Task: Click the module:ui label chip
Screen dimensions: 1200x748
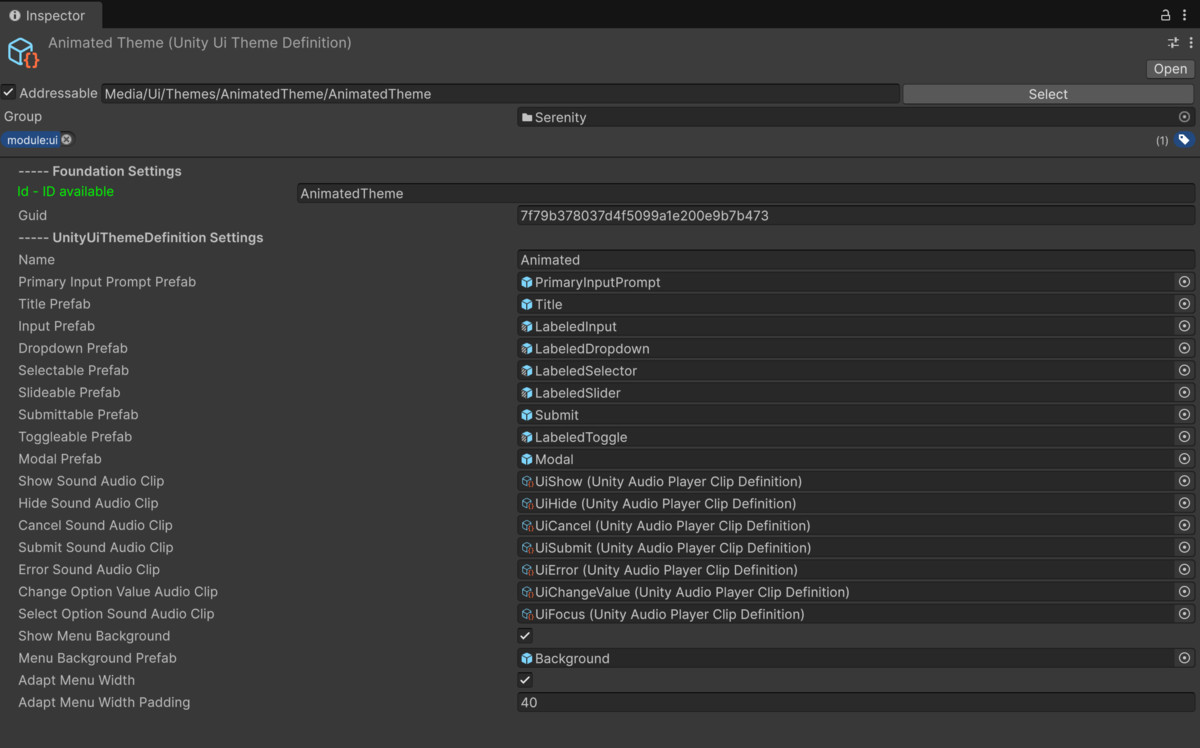Action: [39, 140]
